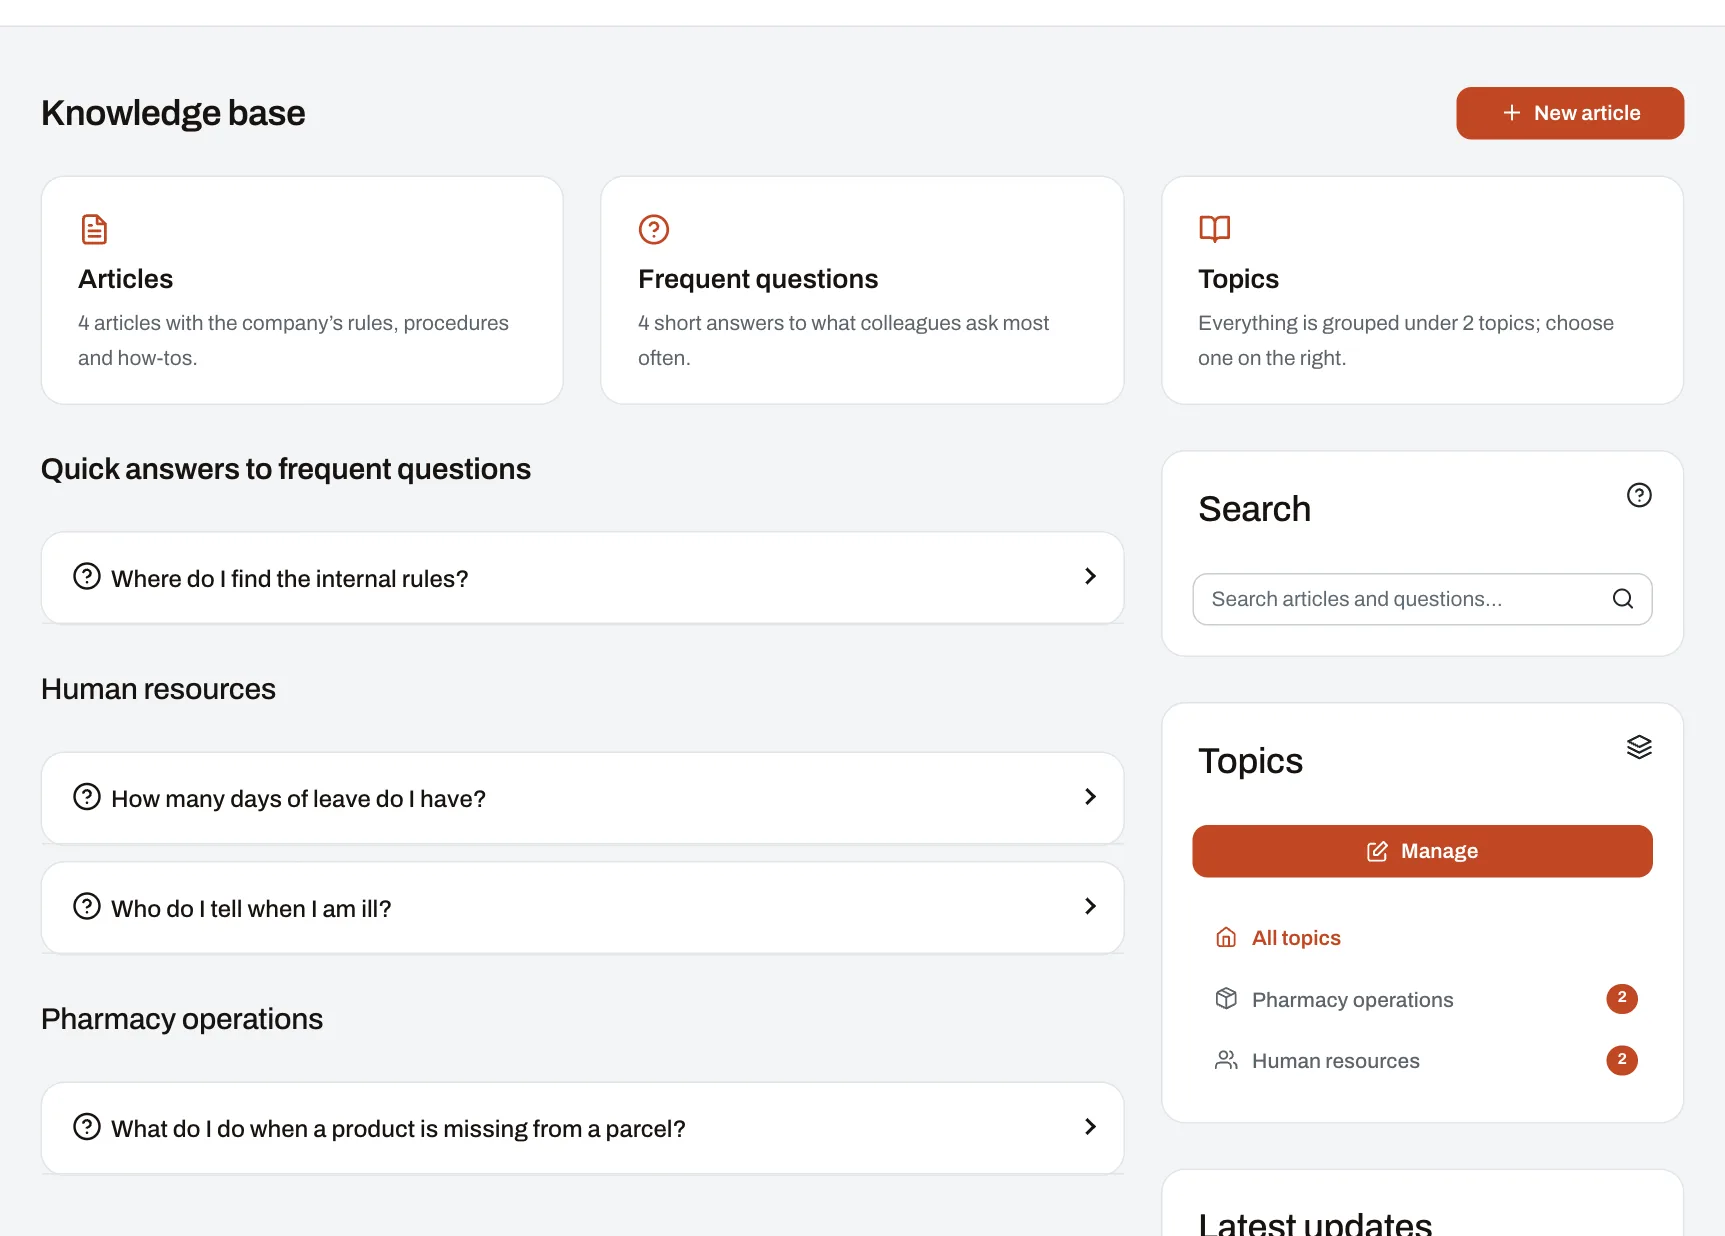Click the magnifier icon in search box
The height and width of the screenshot is (1236, 1725).
click(1623, 598)
